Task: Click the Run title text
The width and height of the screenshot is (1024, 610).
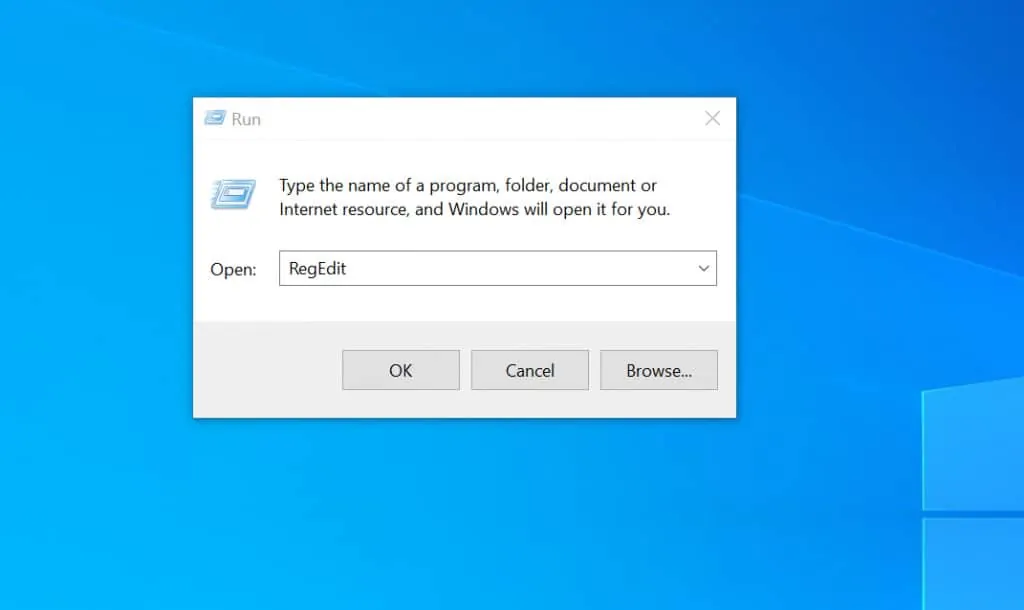Action: tap(247, 118)
